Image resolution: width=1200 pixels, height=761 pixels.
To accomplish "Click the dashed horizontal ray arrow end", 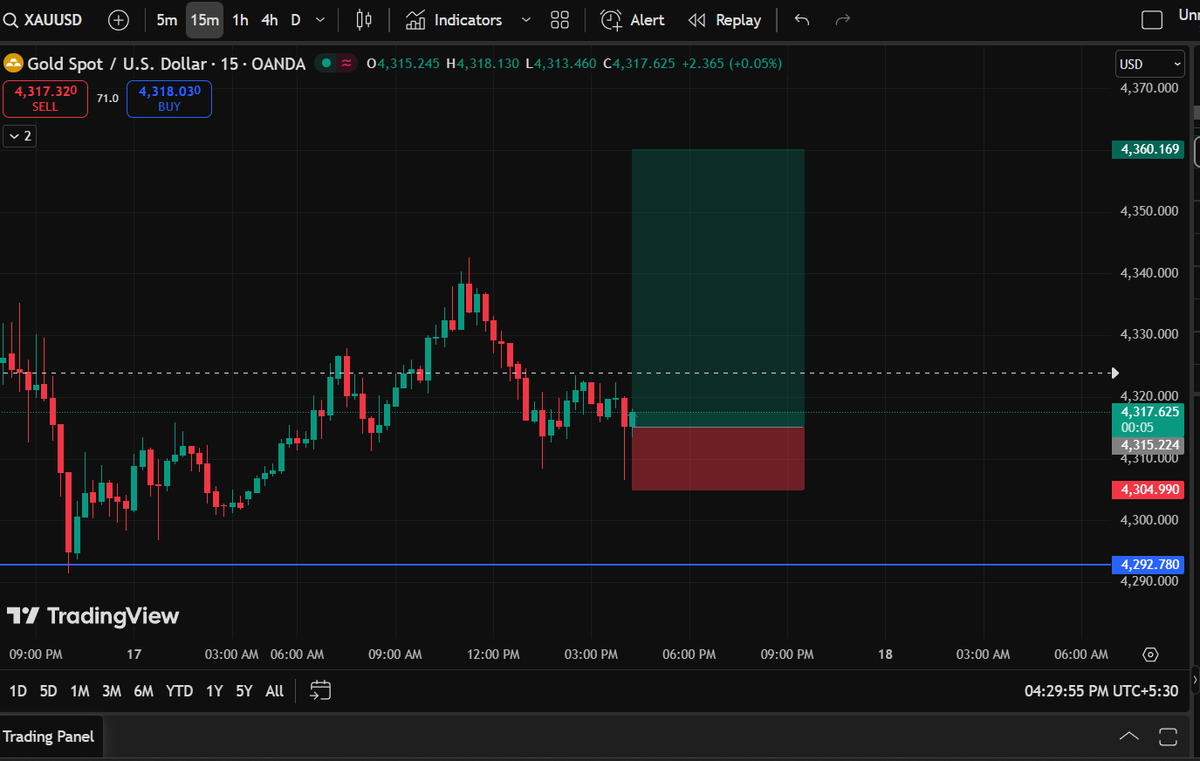I will point(1115,374).
